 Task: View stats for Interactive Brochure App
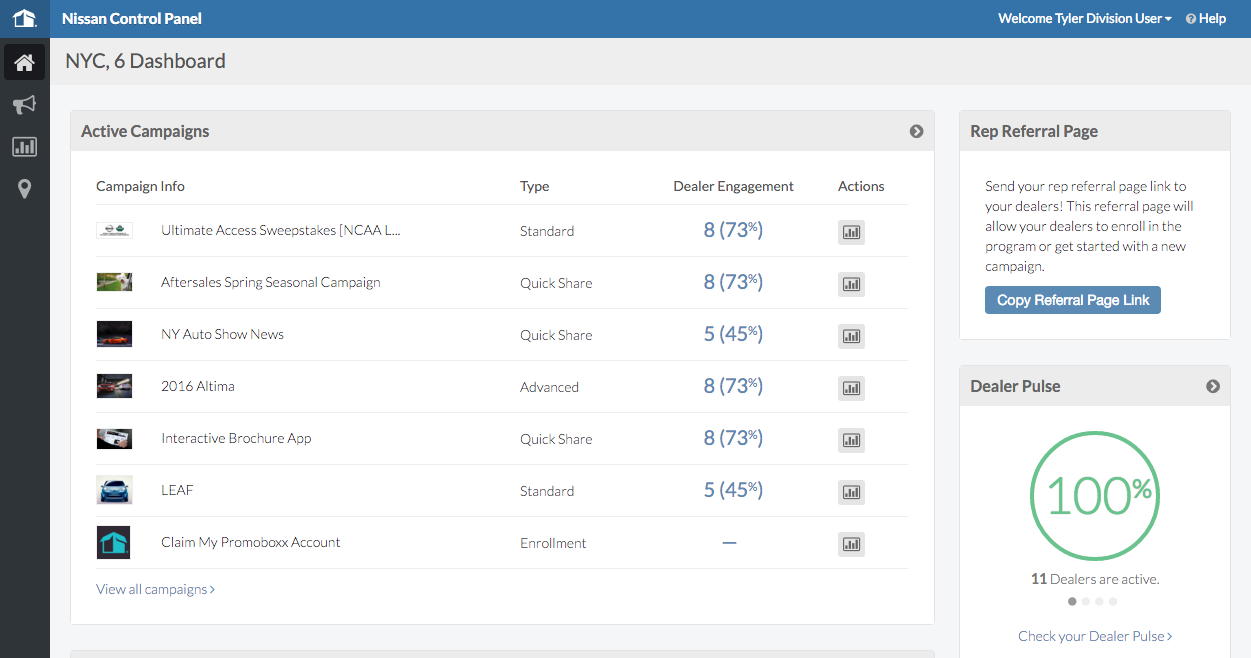[851, 440]
